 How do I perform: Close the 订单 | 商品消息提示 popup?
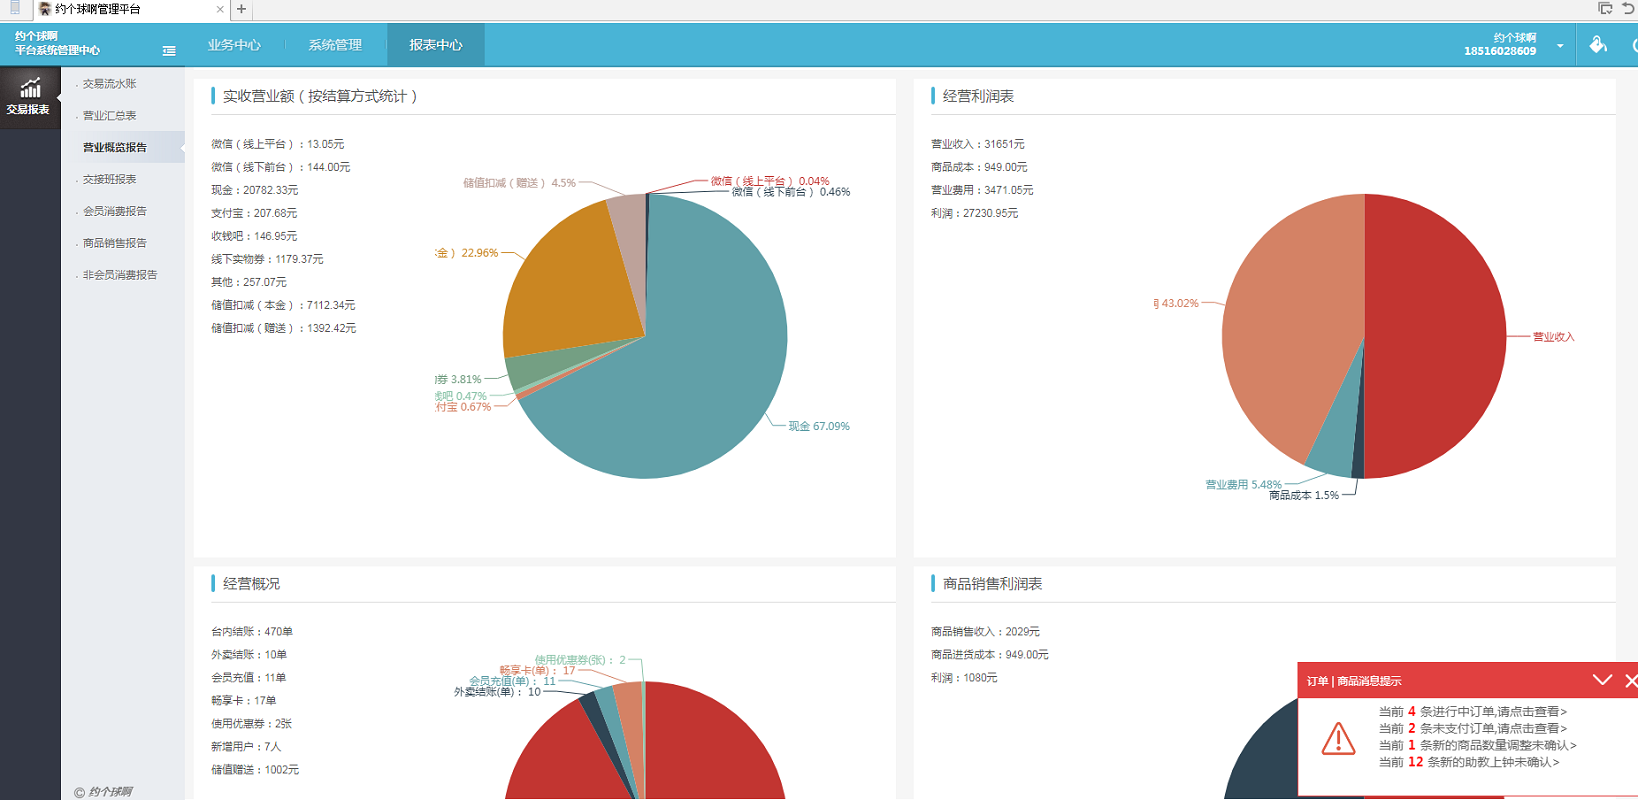pyautogui.click(x=1631, y=680)
